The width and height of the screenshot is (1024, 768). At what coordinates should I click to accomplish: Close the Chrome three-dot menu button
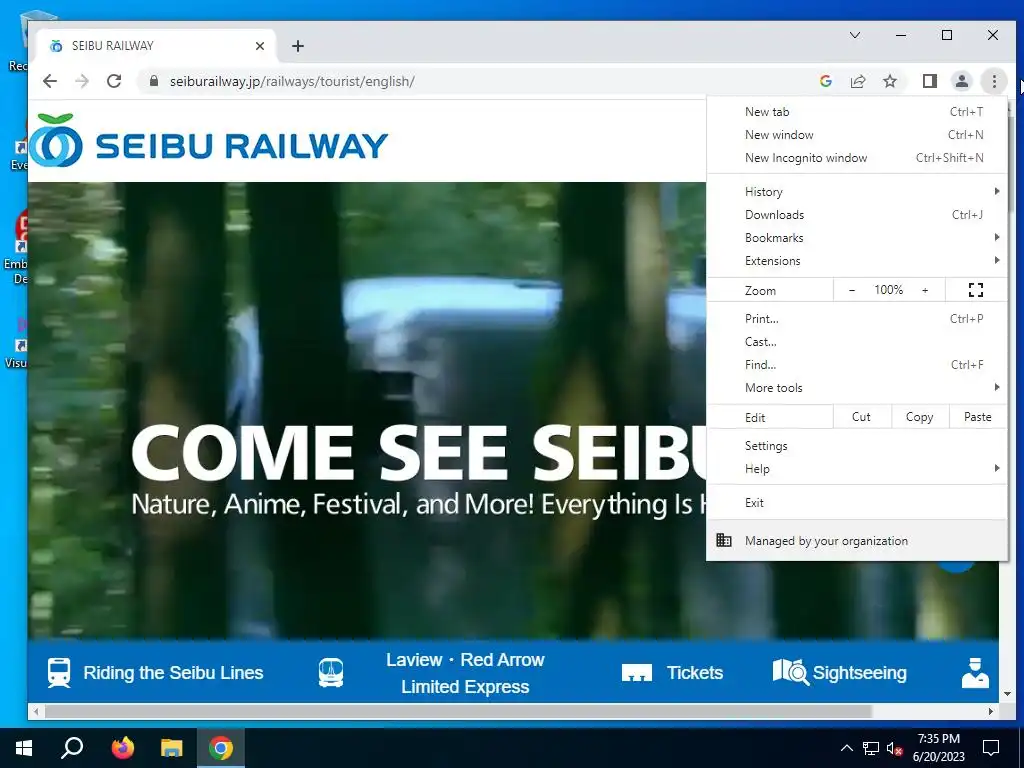coord(994,81)
